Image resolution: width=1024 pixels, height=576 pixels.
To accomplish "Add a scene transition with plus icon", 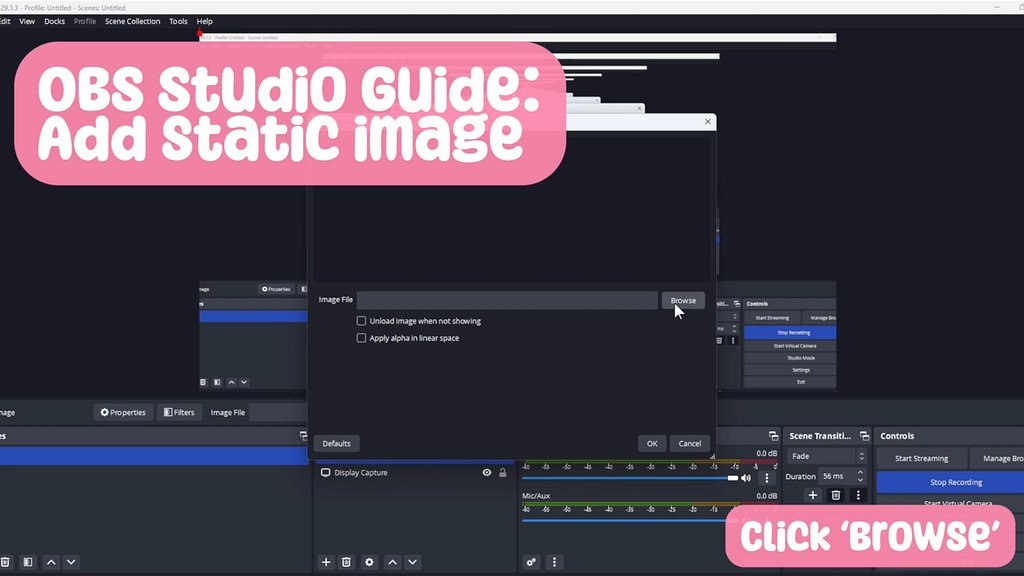I will click(813, 495).
